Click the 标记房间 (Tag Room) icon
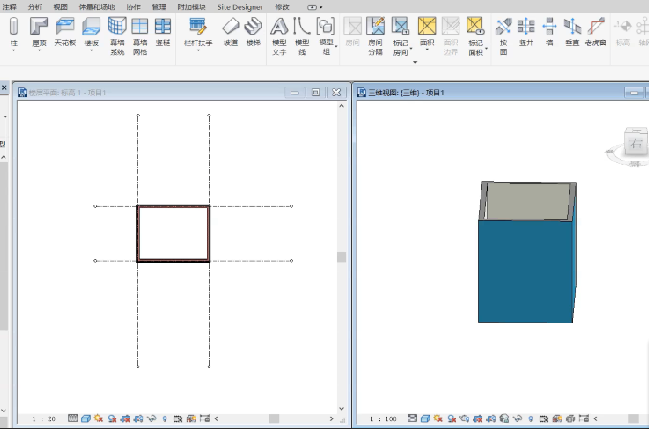Viewport: 649px width, 429px height. coord(401,26)
